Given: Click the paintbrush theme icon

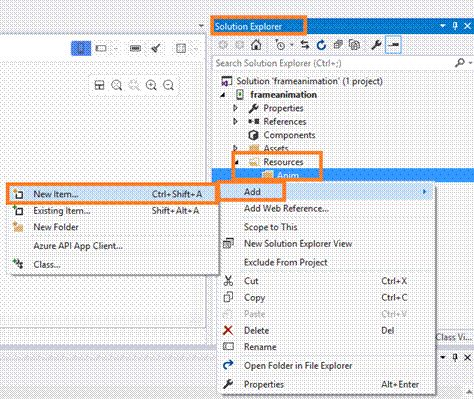Looking at the screenshot, I should point(155,48).
